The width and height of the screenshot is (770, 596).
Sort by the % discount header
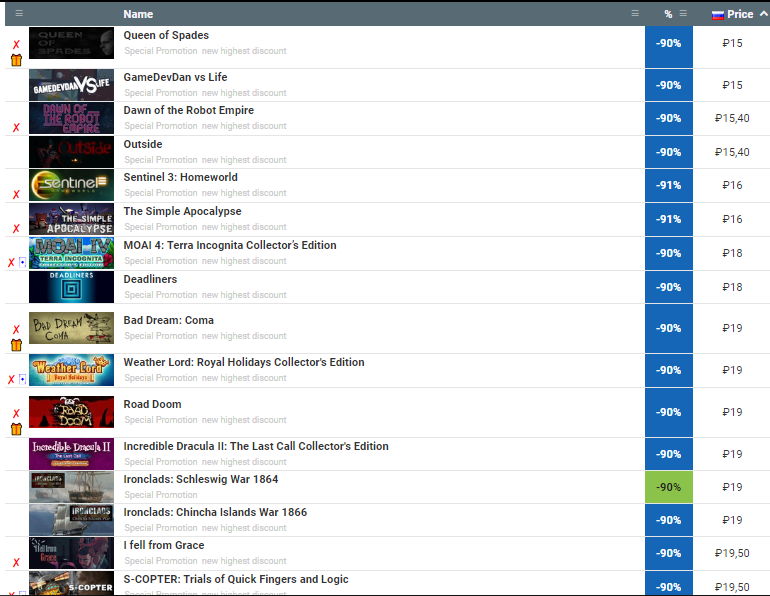tap(668, 14)
